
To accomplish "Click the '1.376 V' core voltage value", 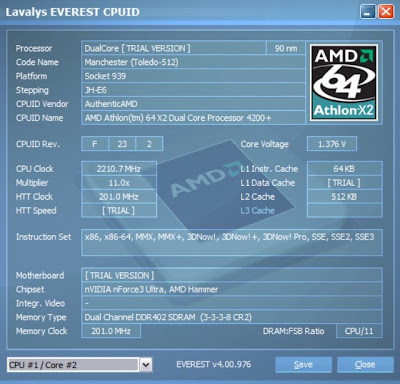I will [x=332, y=144].
